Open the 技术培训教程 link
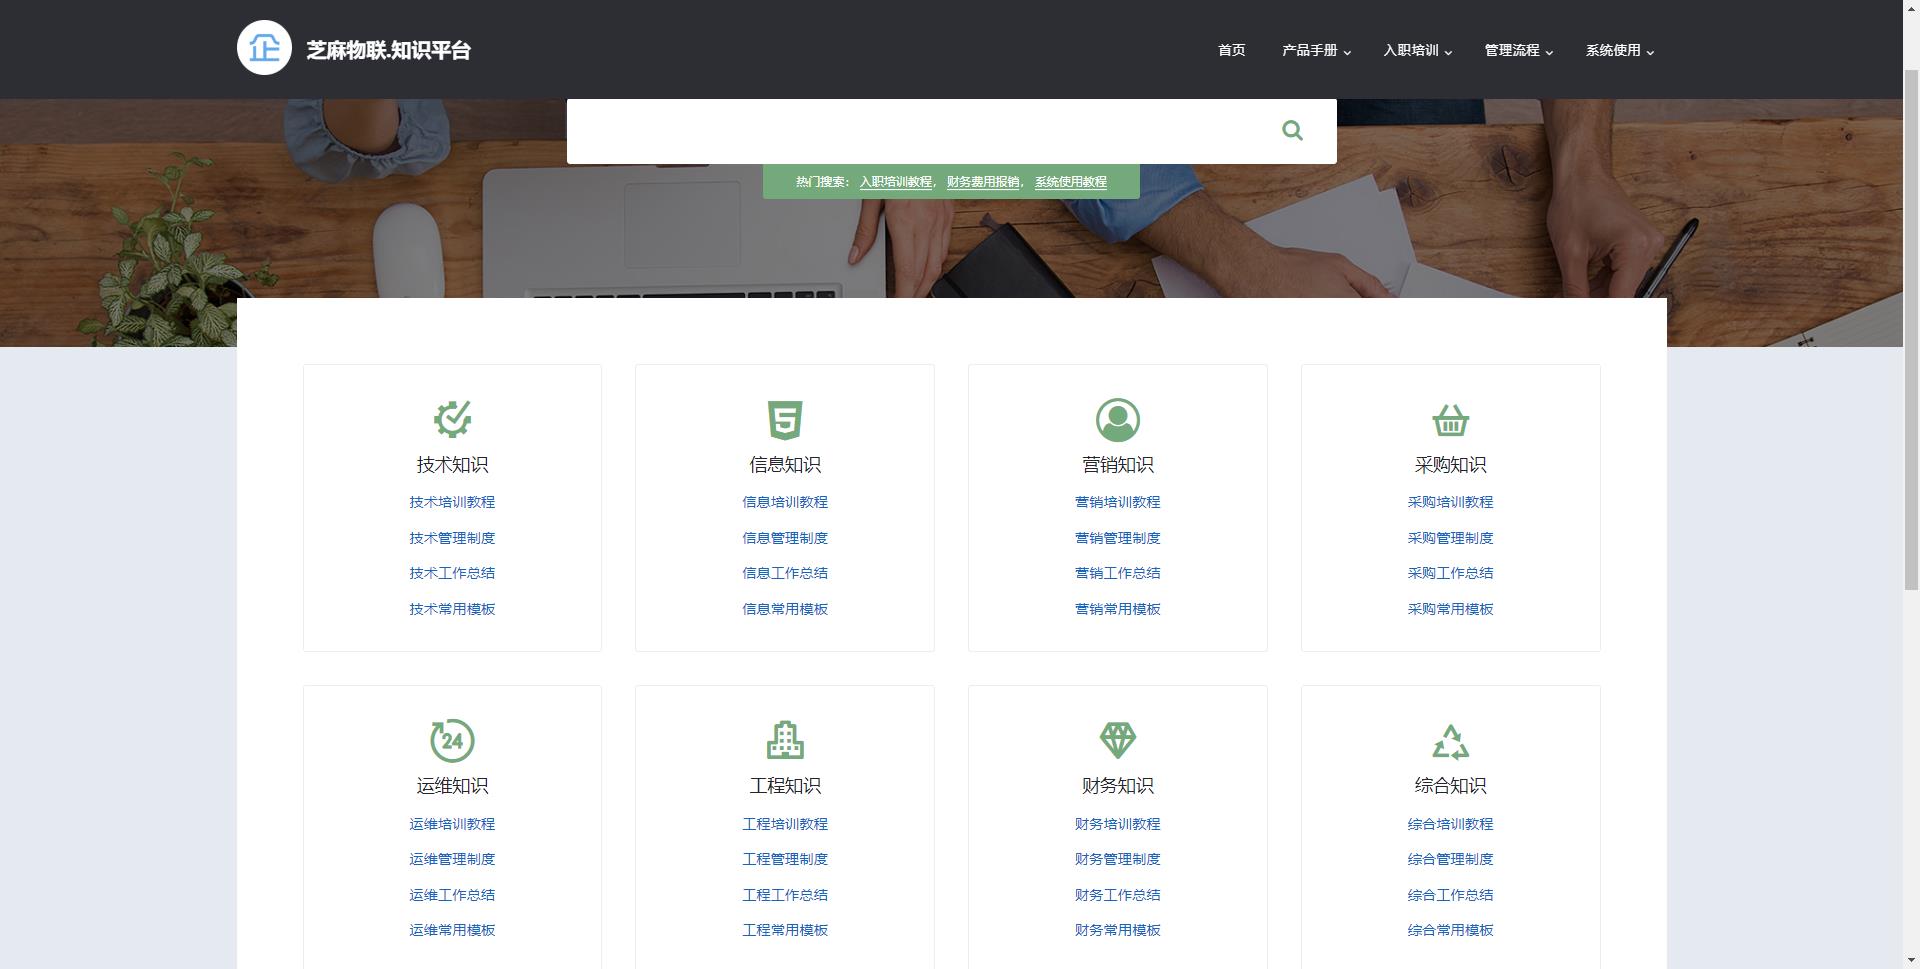Viewport: 1920px width, 969px height. [452, 502]
